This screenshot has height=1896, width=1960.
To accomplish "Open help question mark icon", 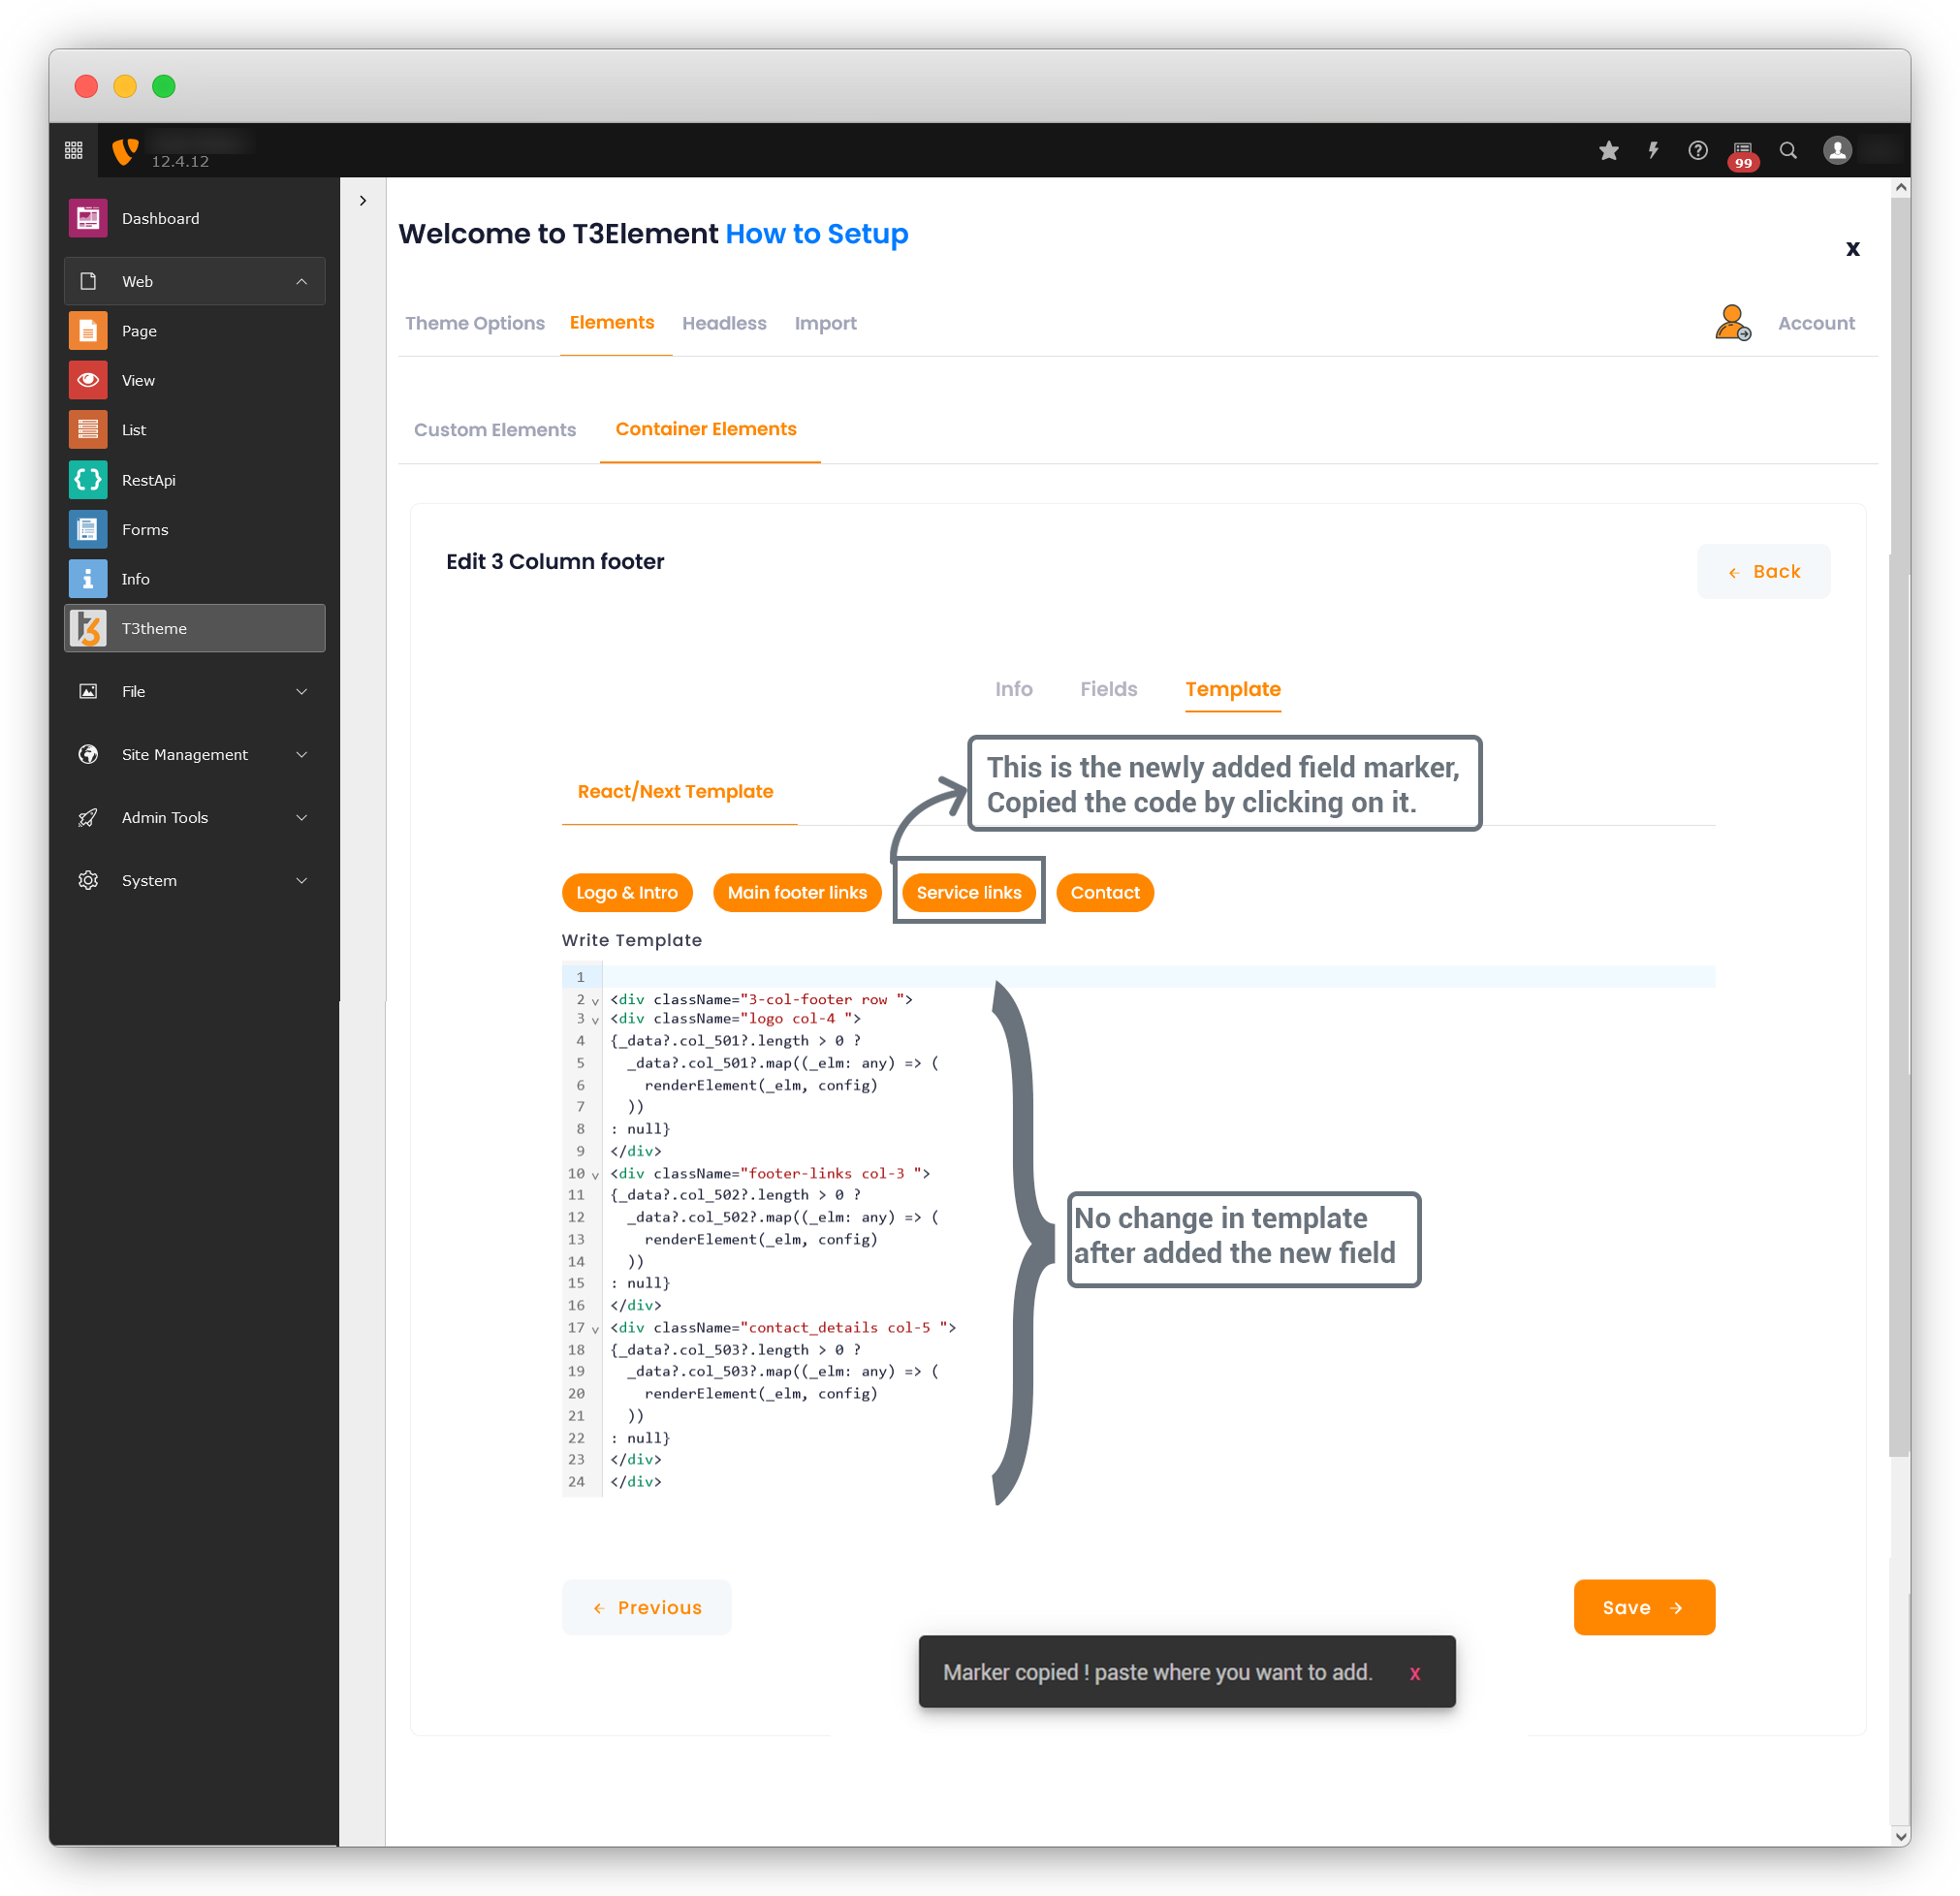I will point(1698,151).
